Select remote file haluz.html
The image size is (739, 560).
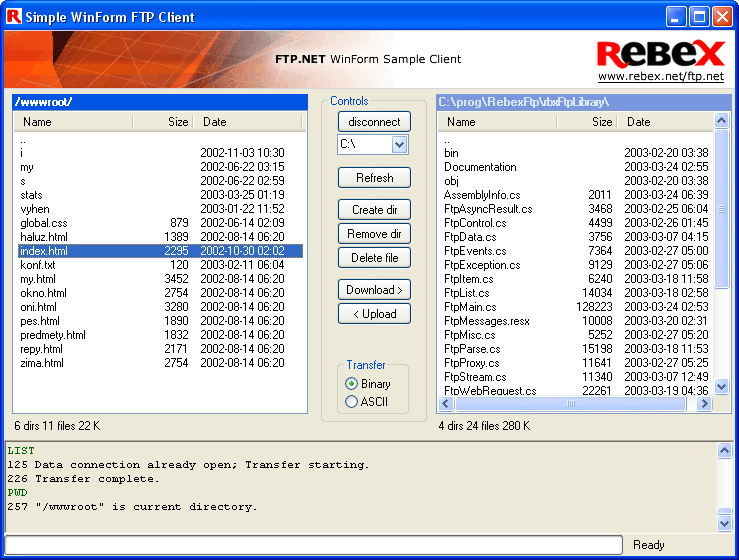click(x=44, y=237)
